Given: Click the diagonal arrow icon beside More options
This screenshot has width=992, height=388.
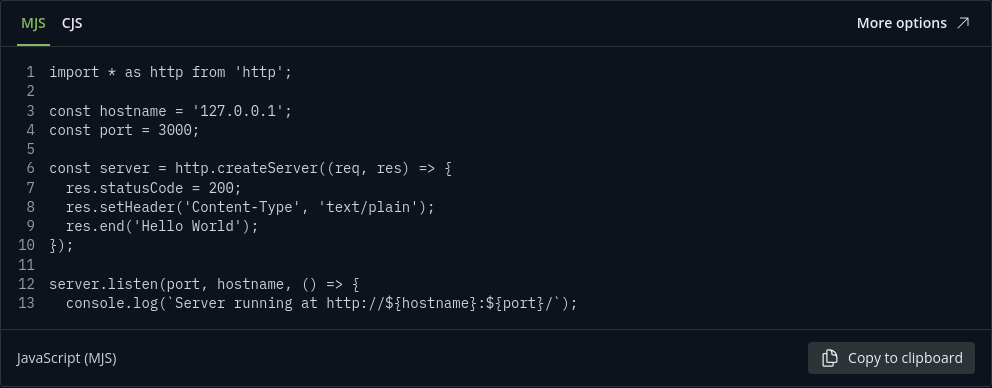Looking at the screenshot, I should click(963, 23).
